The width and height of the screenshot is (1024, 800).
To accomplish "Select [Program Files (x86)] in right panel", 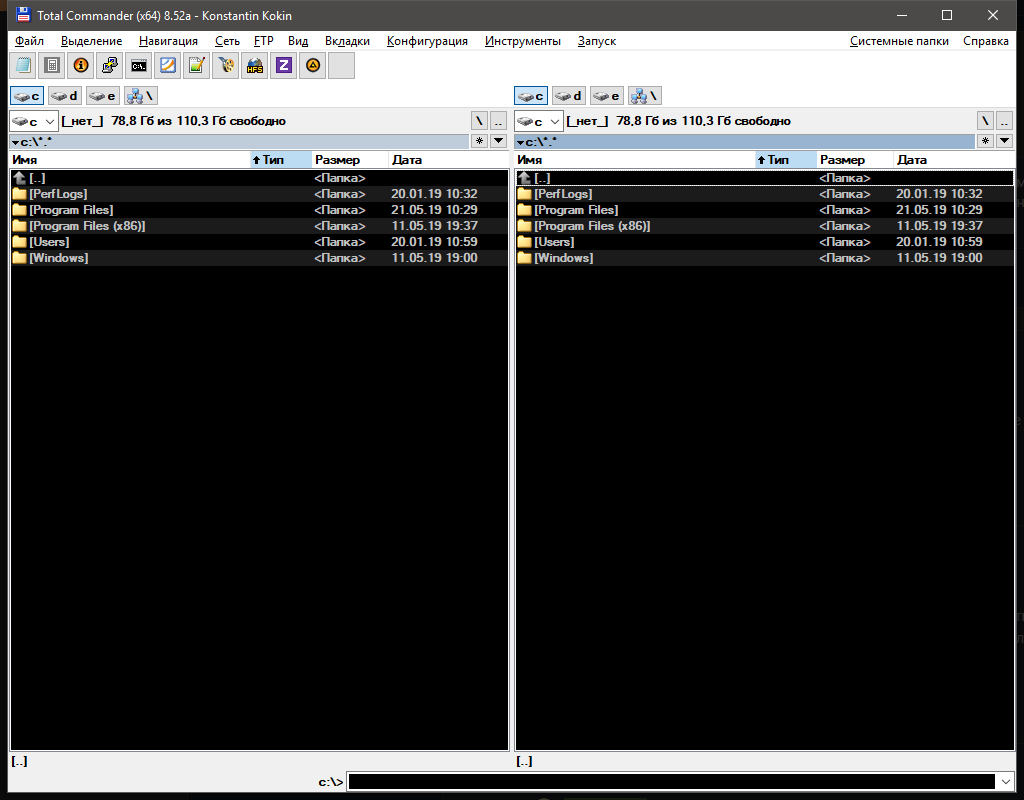I will point(765,226).
